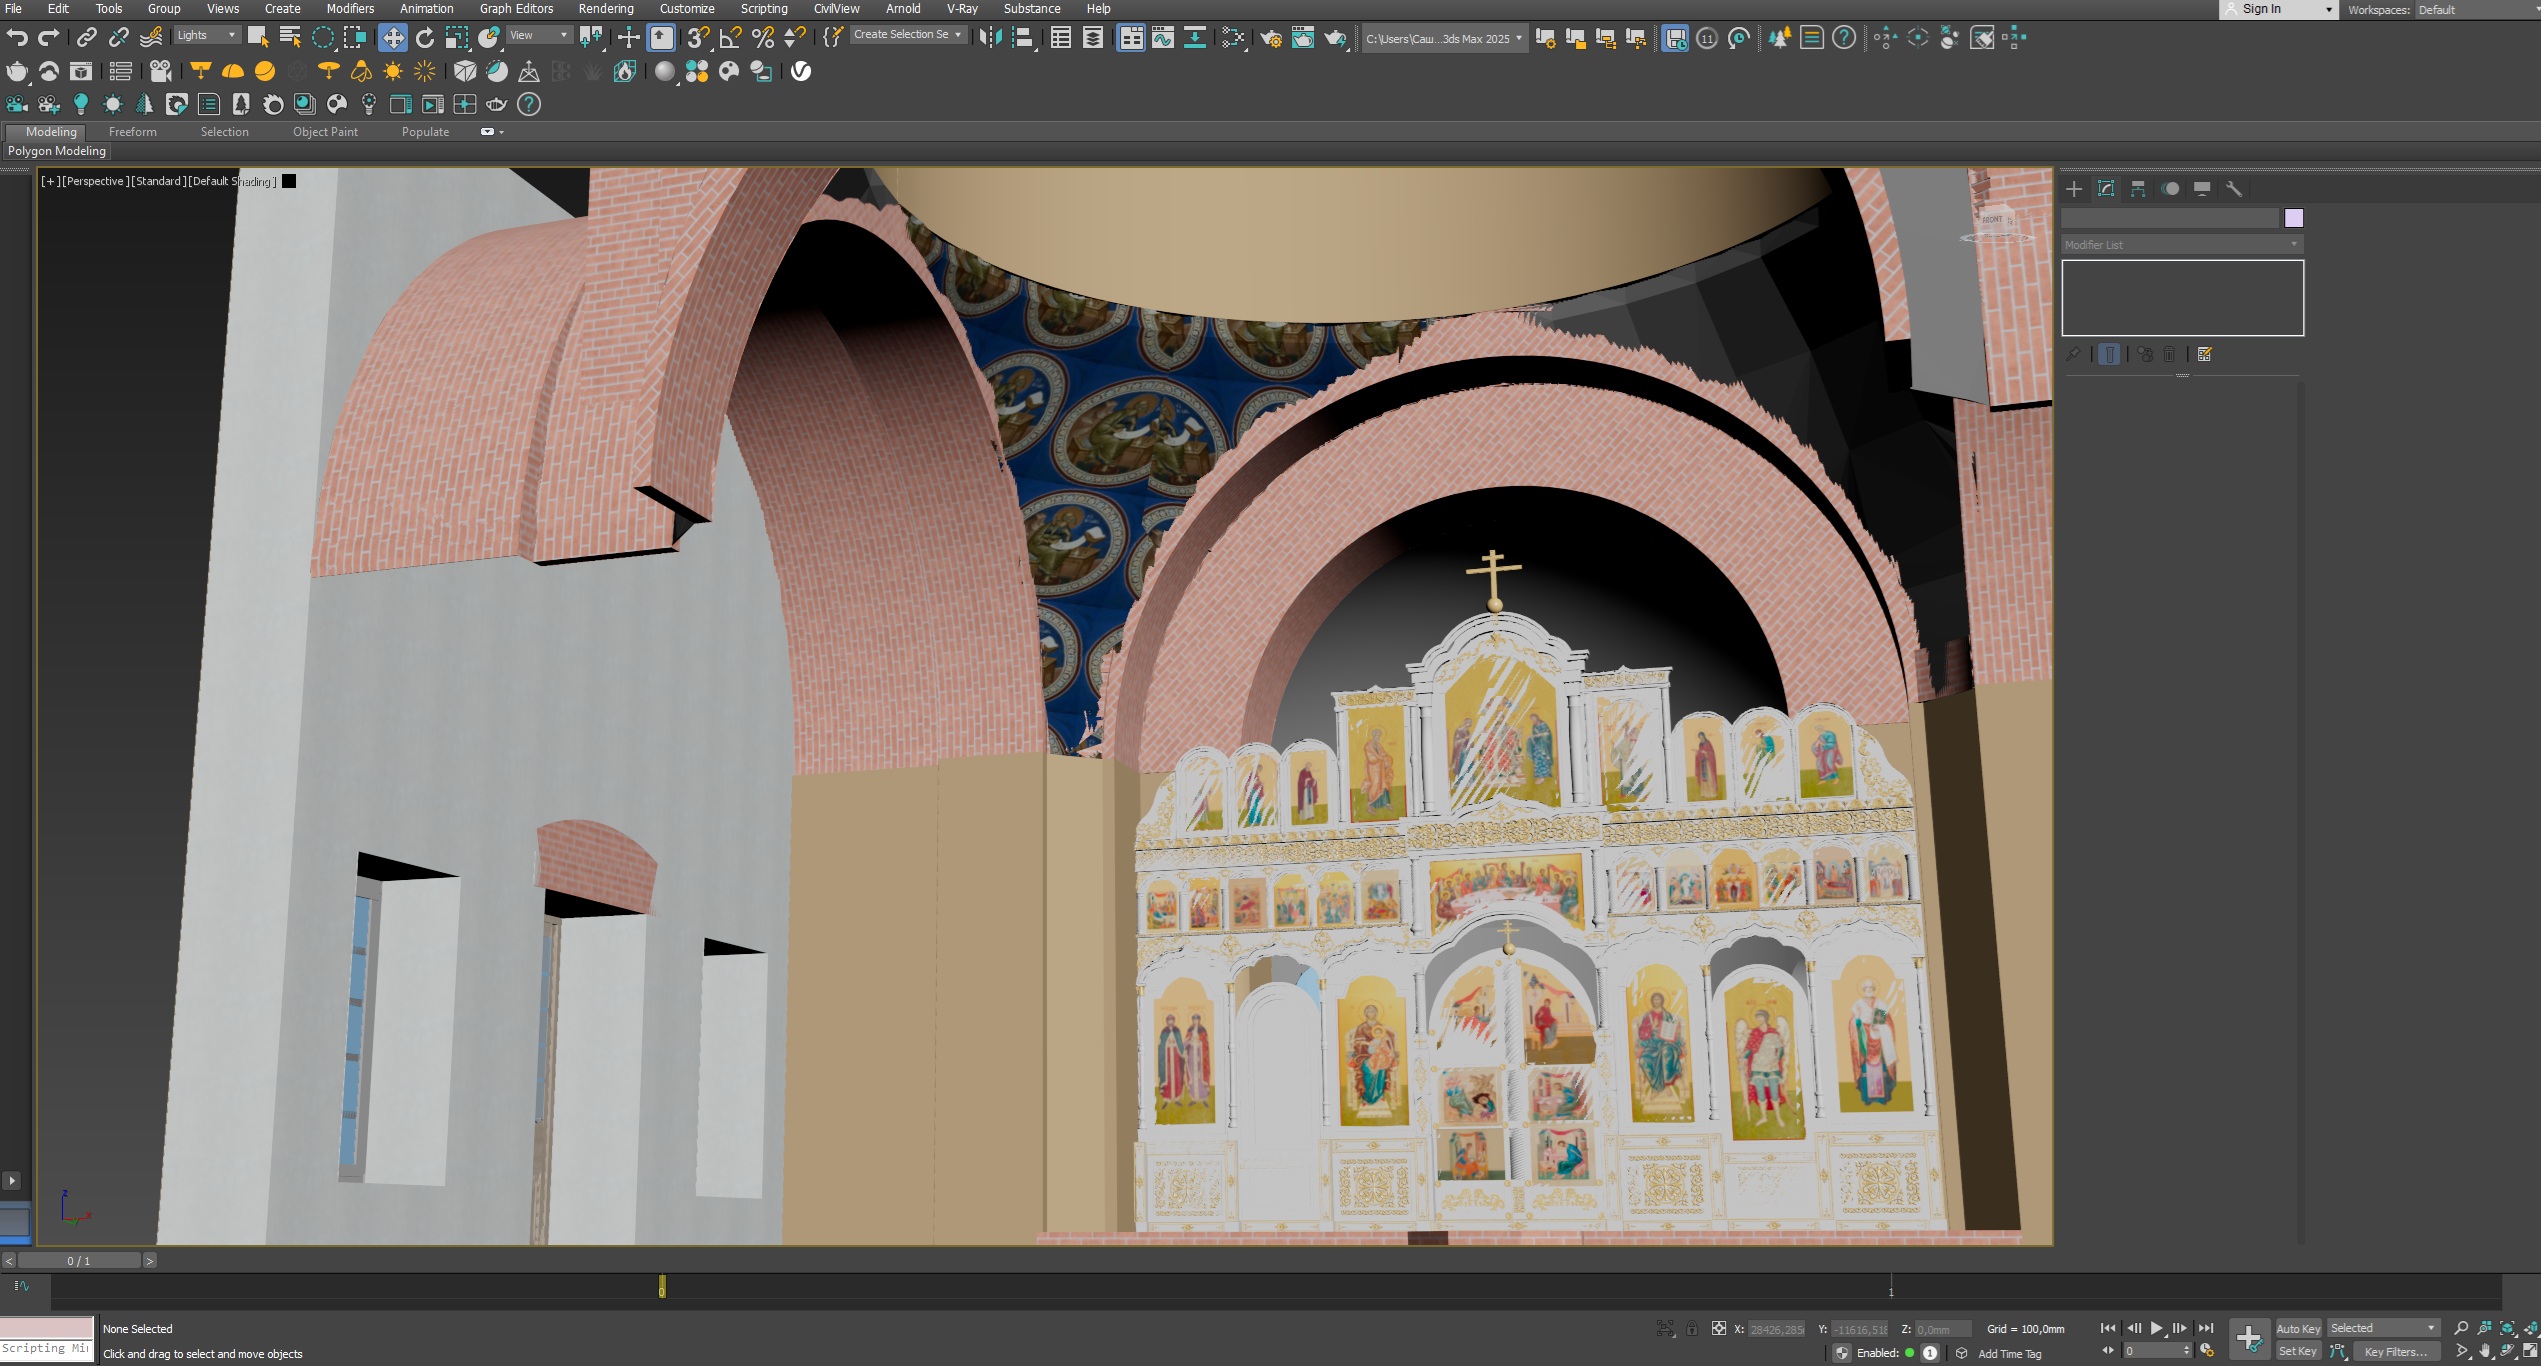Activate the Select and Scale tool
This screenshot has height=1366, width=2541.
click(457, 38)
